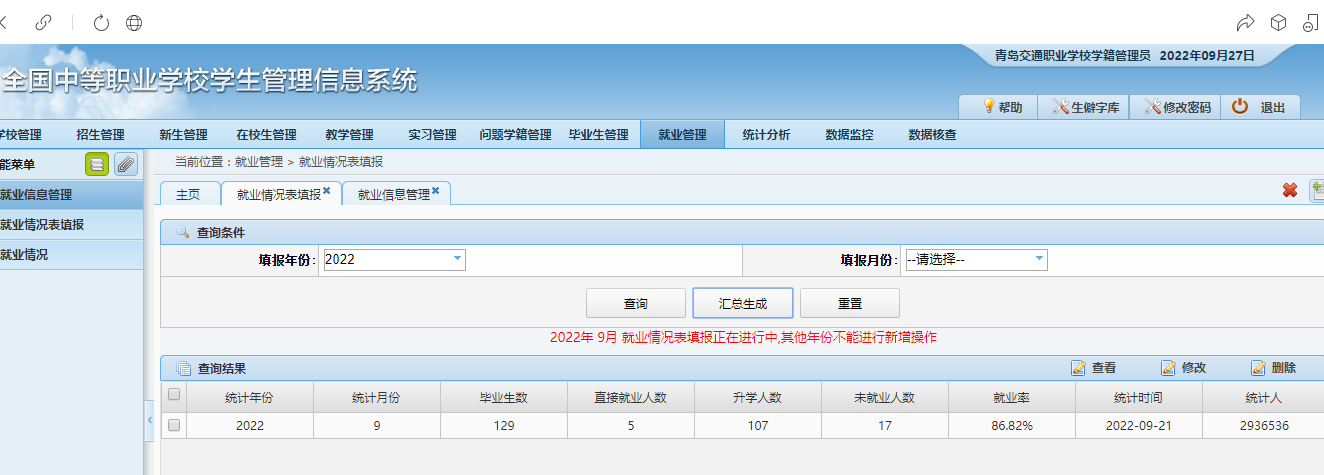Check the checkbox for the 2022 row
Image resolution: width=1324 pixels, height=475 pixels.
174,425
